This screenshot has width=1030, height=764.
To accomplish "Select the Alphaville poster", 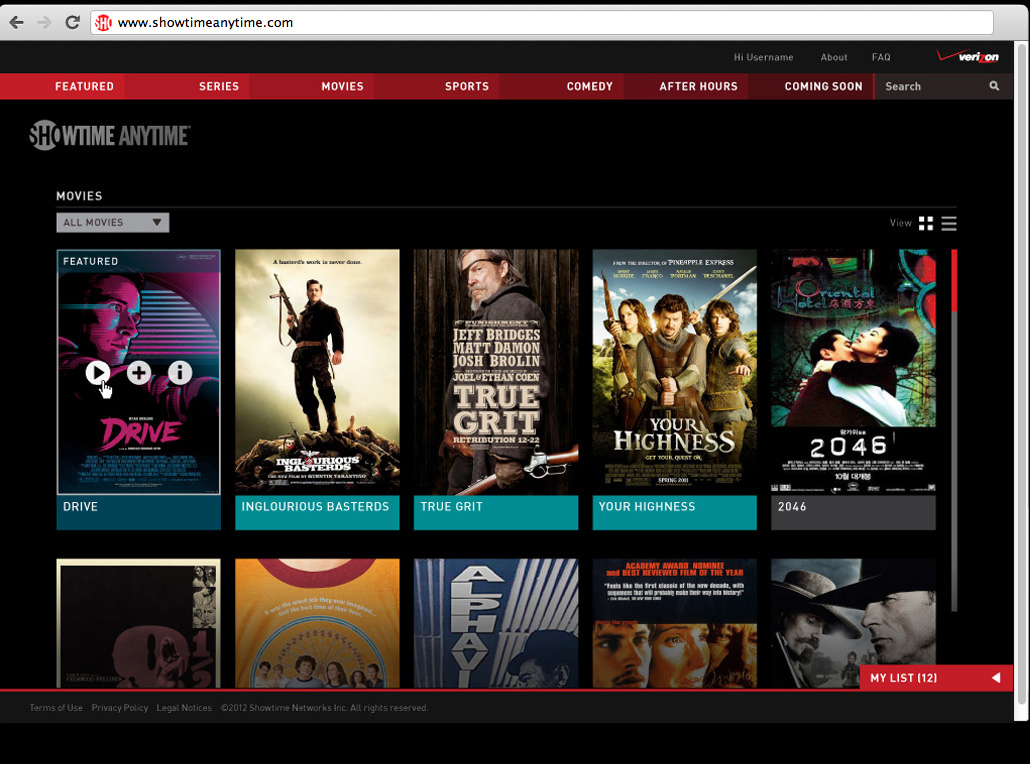I will tap(496, 623).
